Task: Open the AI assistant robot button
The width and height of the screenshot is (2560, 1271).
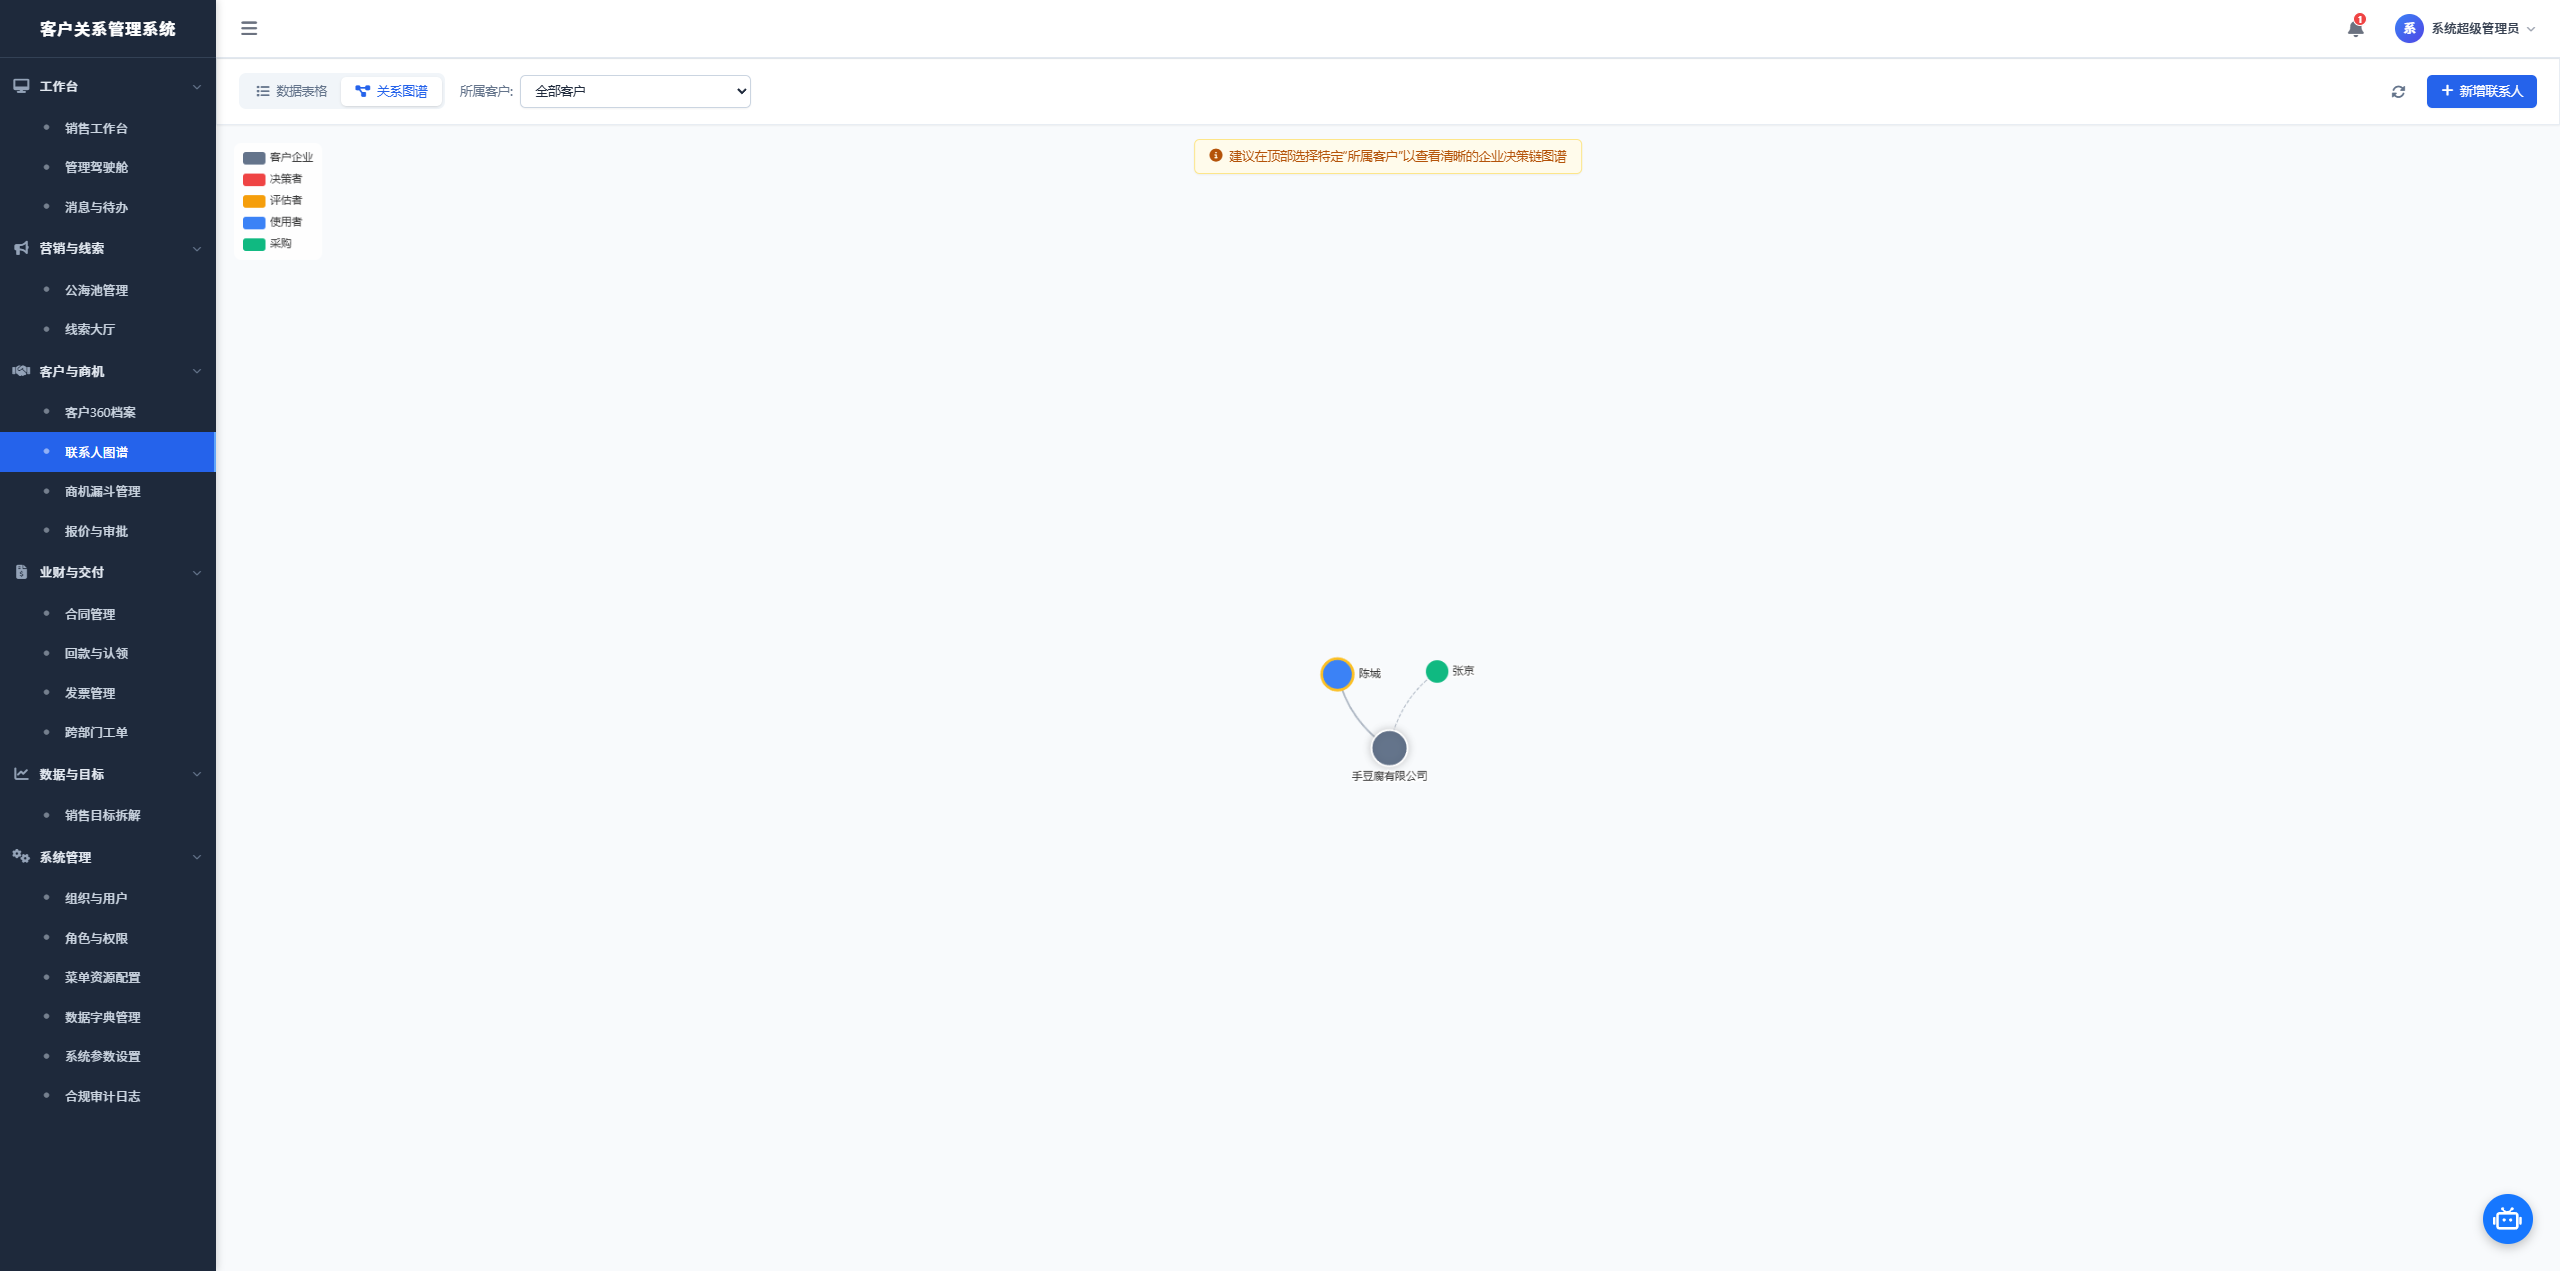Action: click(2507, 1219)
